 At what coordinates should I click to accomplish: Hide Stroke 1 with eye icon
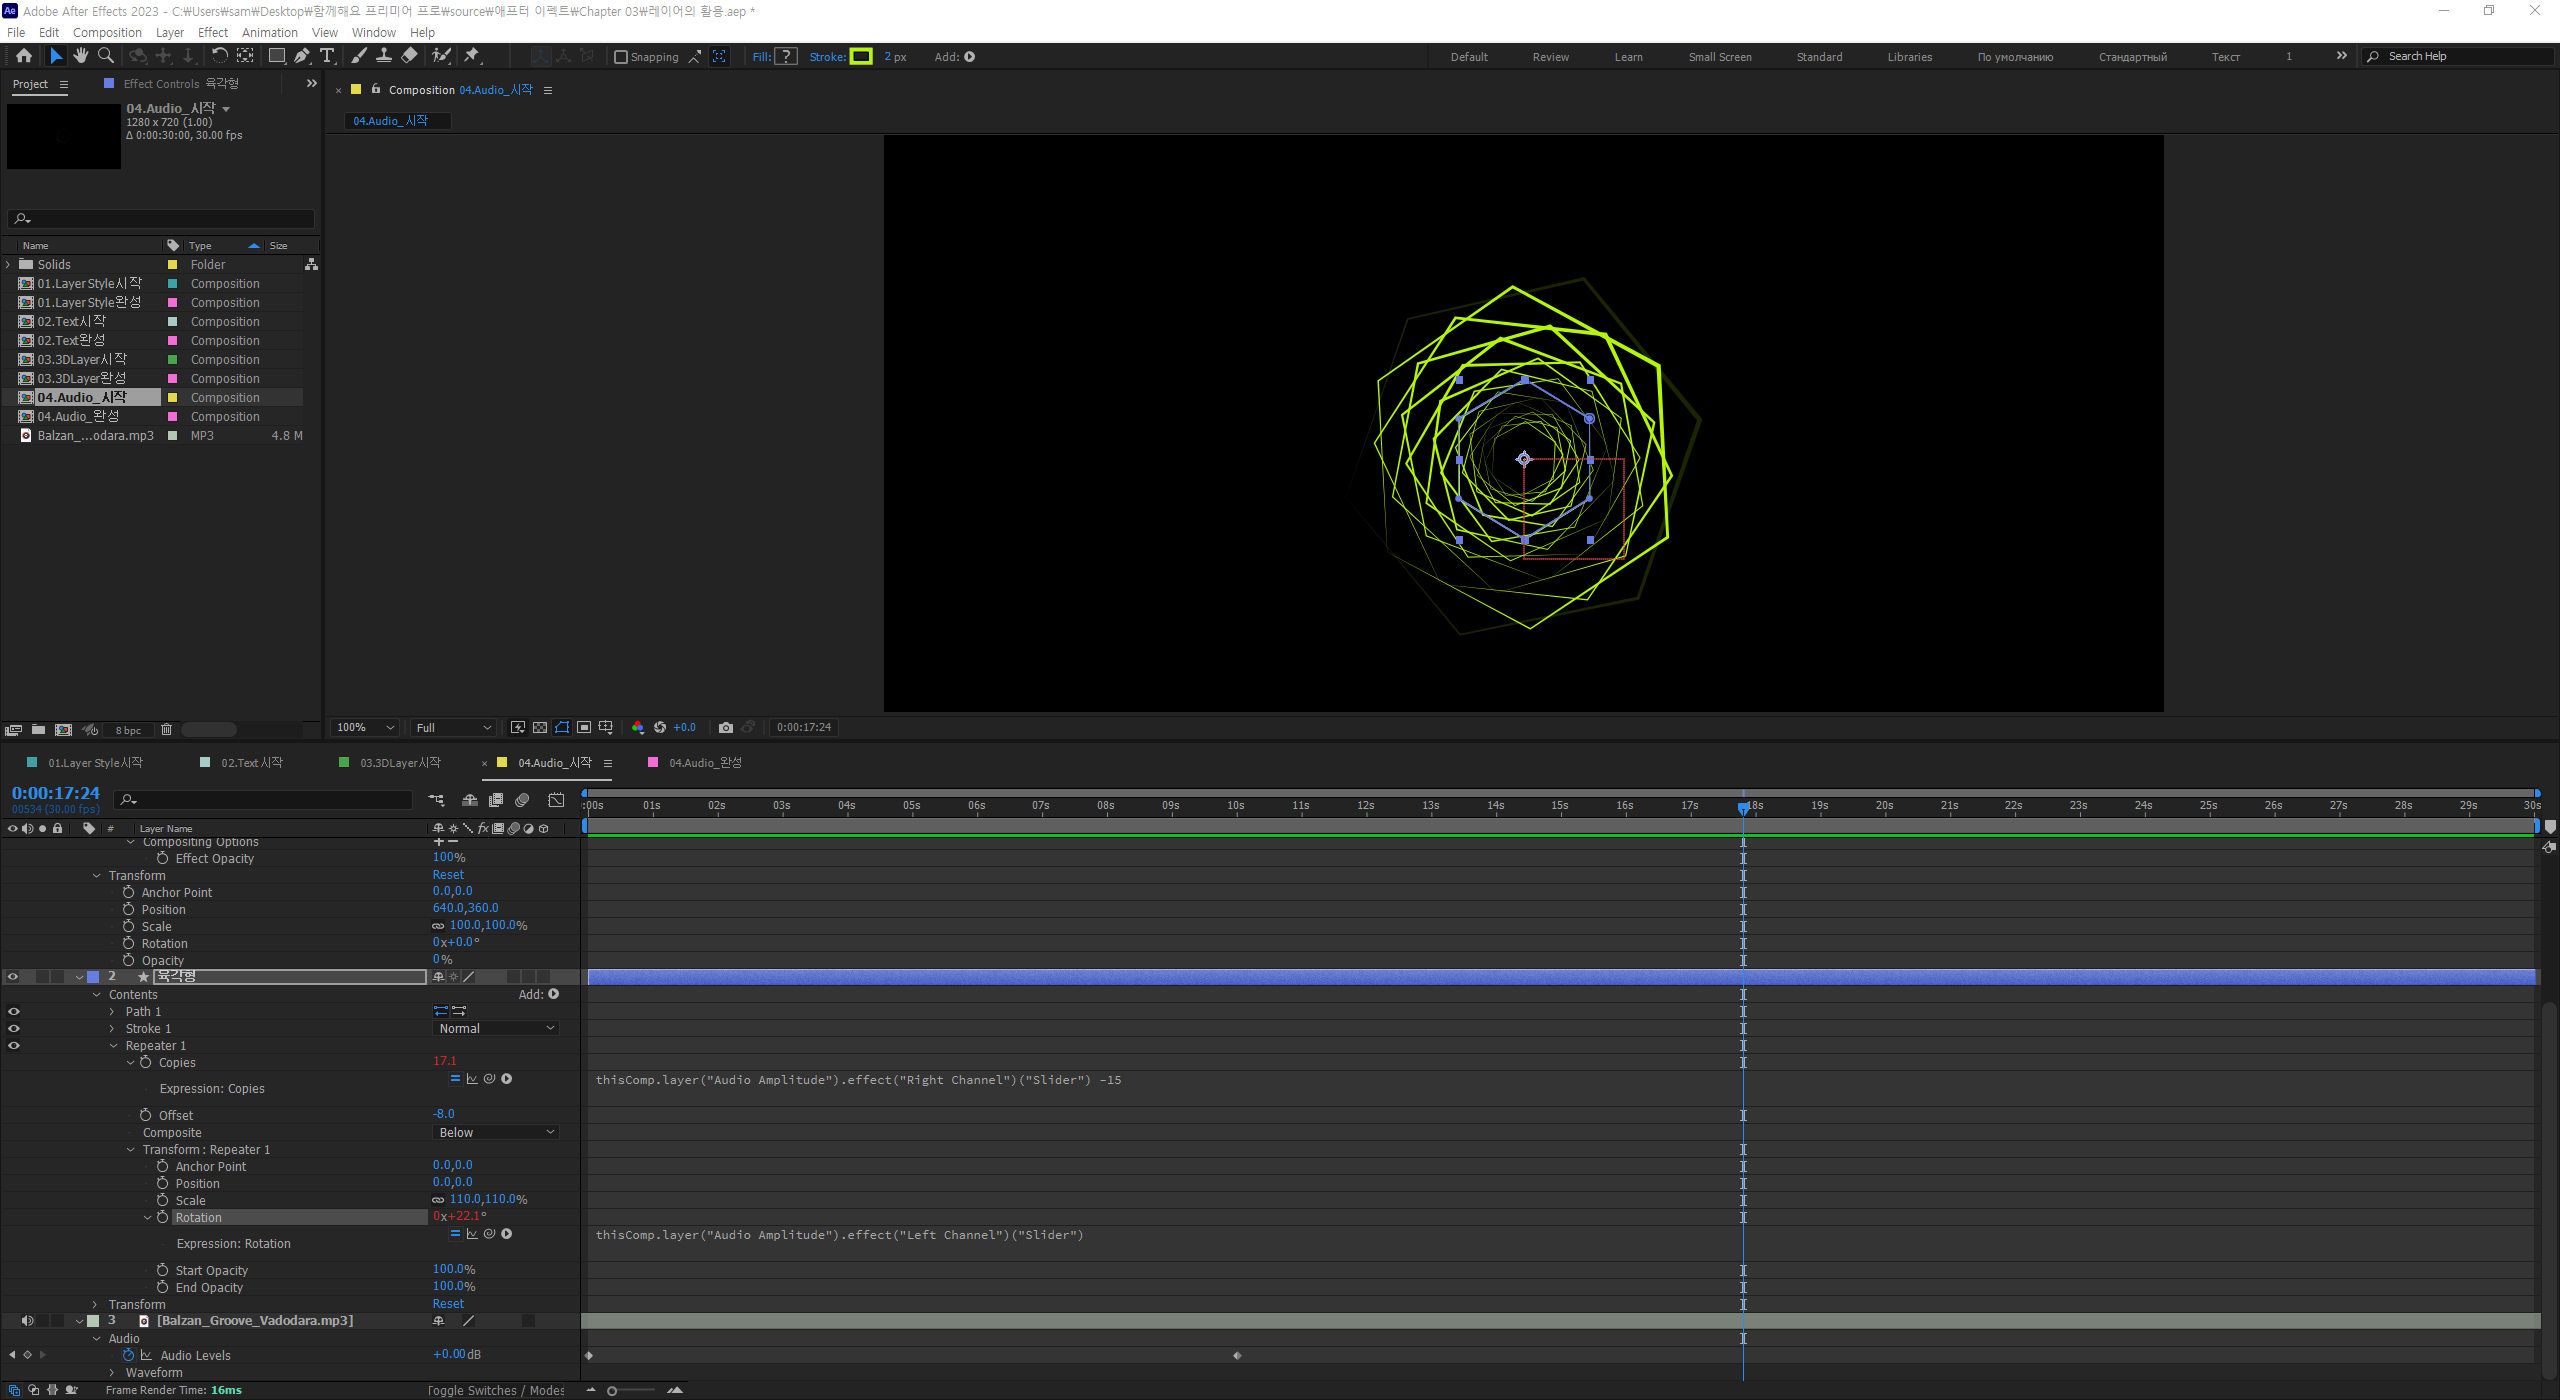[14, 1028]
